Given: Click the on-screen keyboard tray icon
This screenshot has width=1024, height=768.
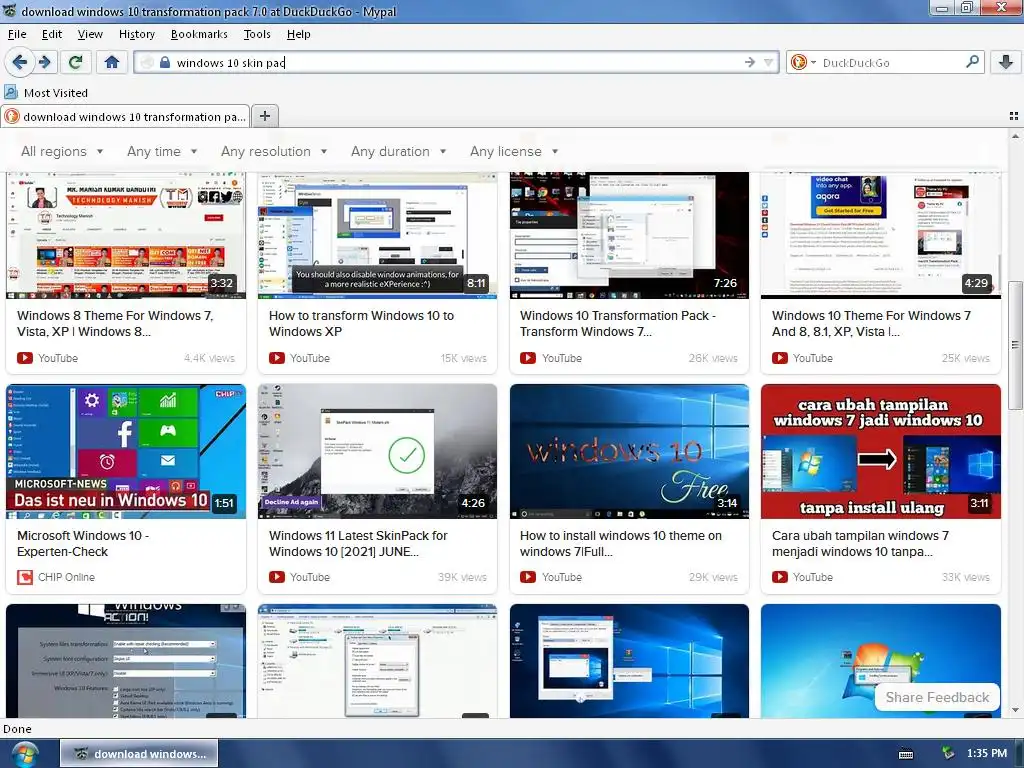Looking at the screenshot, I should coord(906,754).
